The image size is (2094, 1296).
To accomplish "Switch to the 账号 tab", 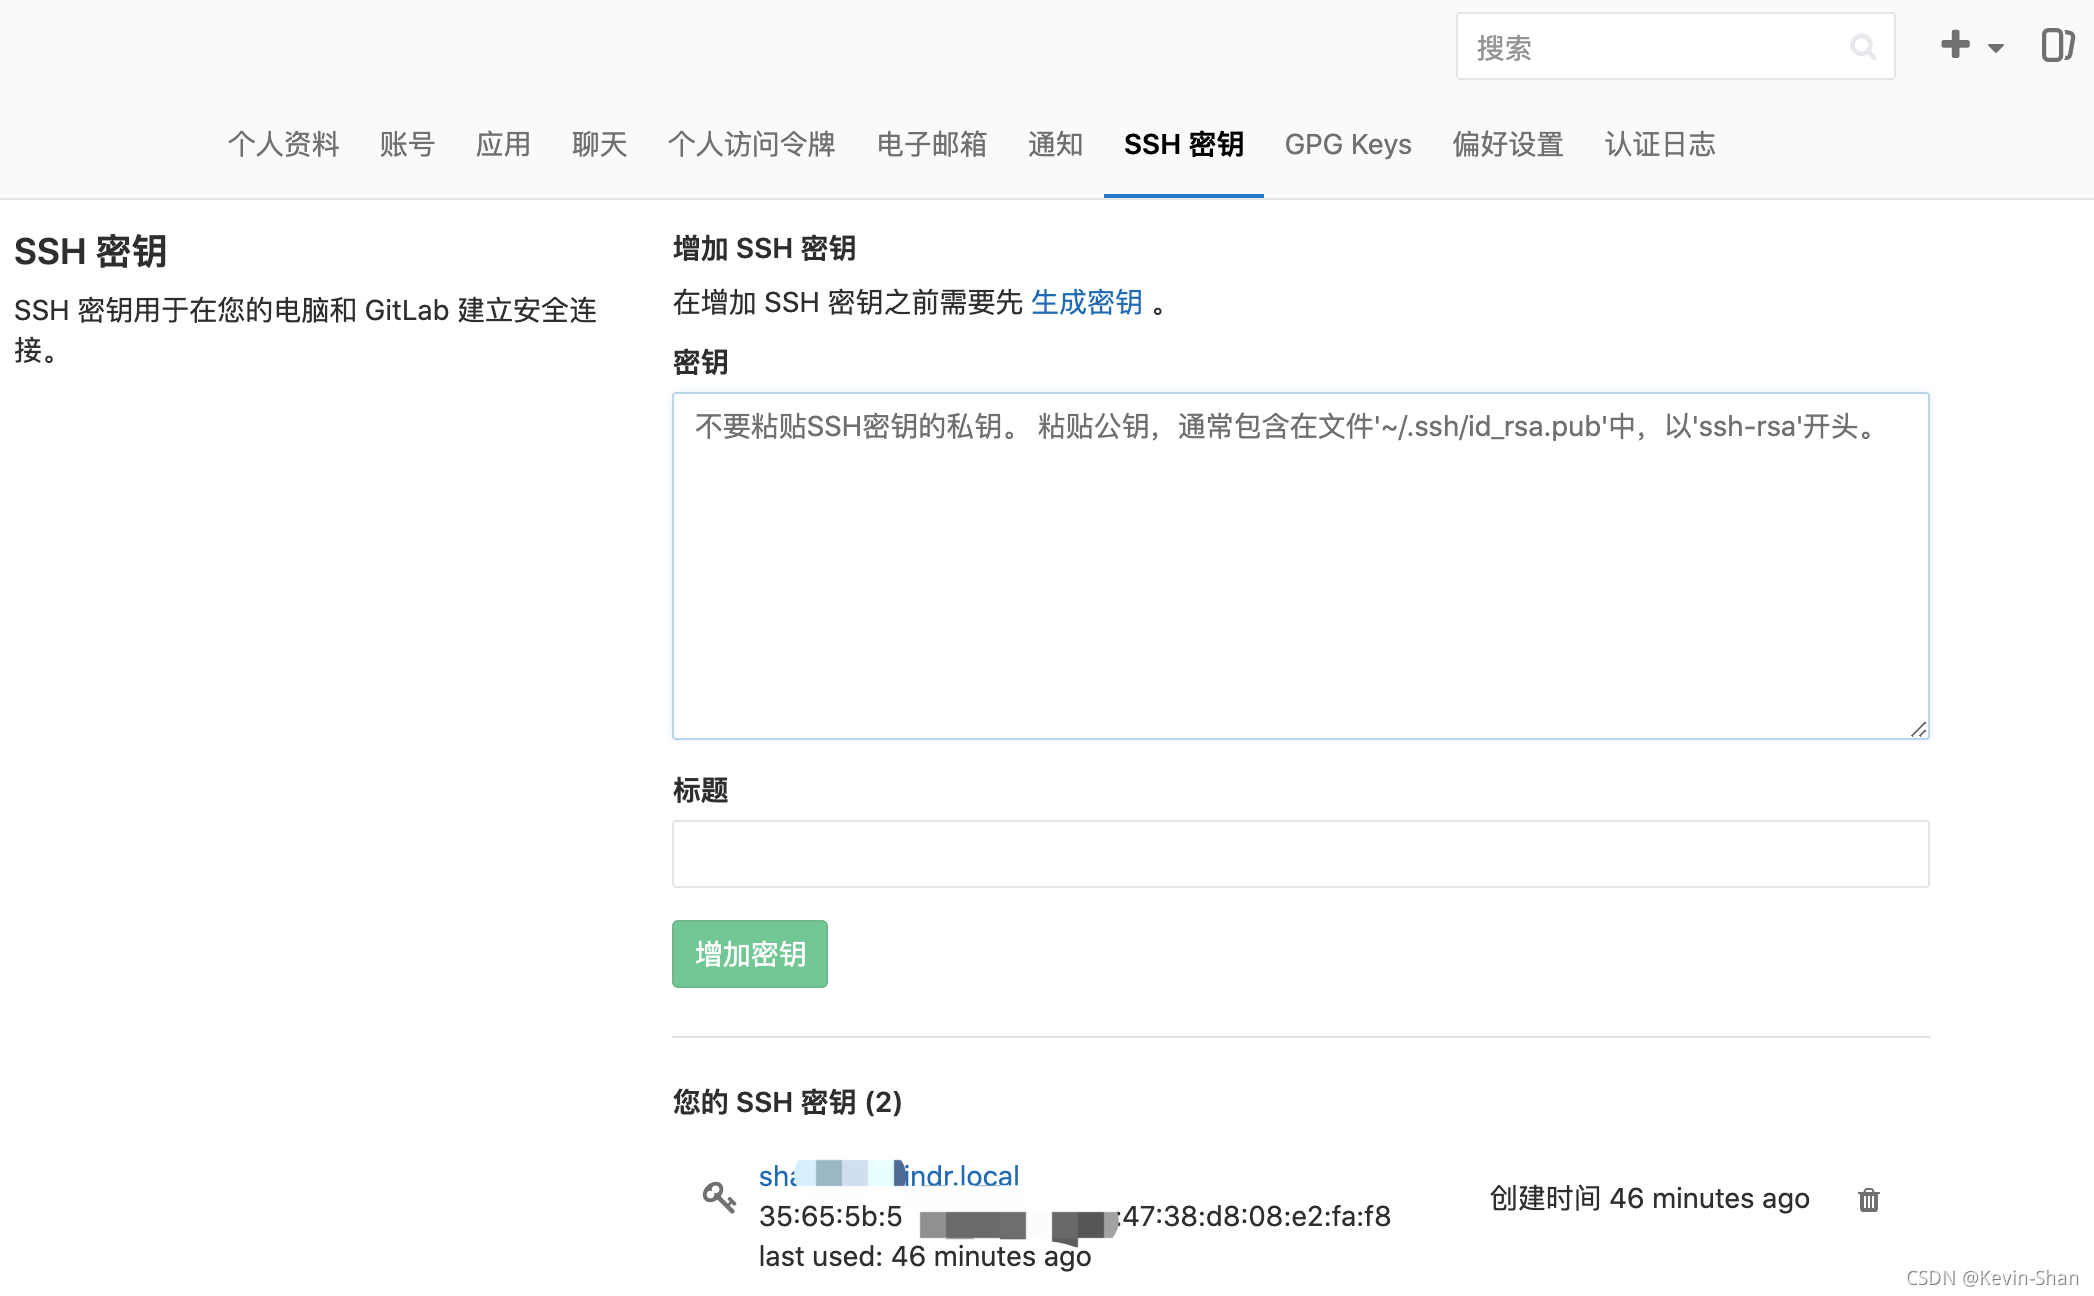I will (407, 145).
